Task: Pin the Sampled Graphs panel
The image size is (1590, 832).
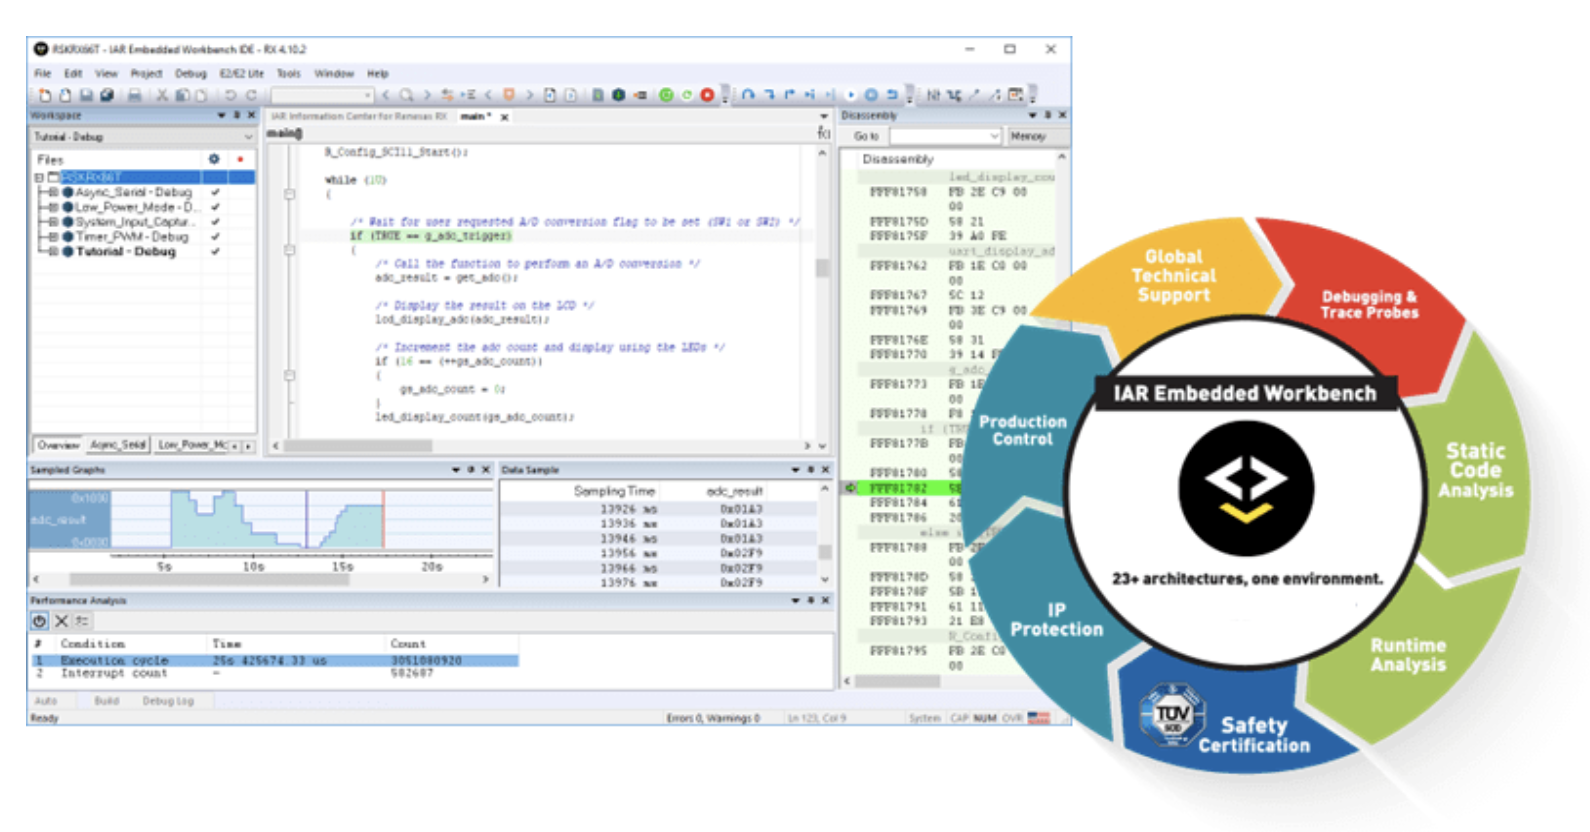Action: pos(471,469)
